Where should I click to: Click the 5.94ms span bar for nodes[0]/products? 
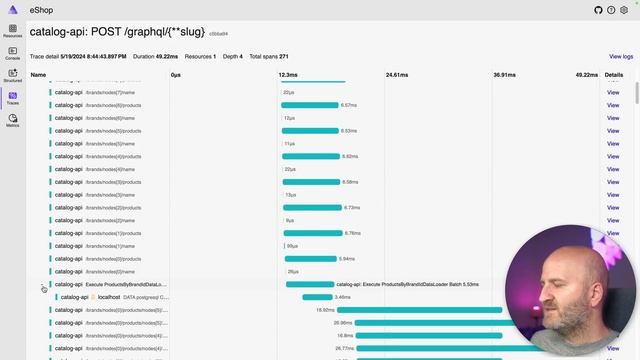pos(311,259)
